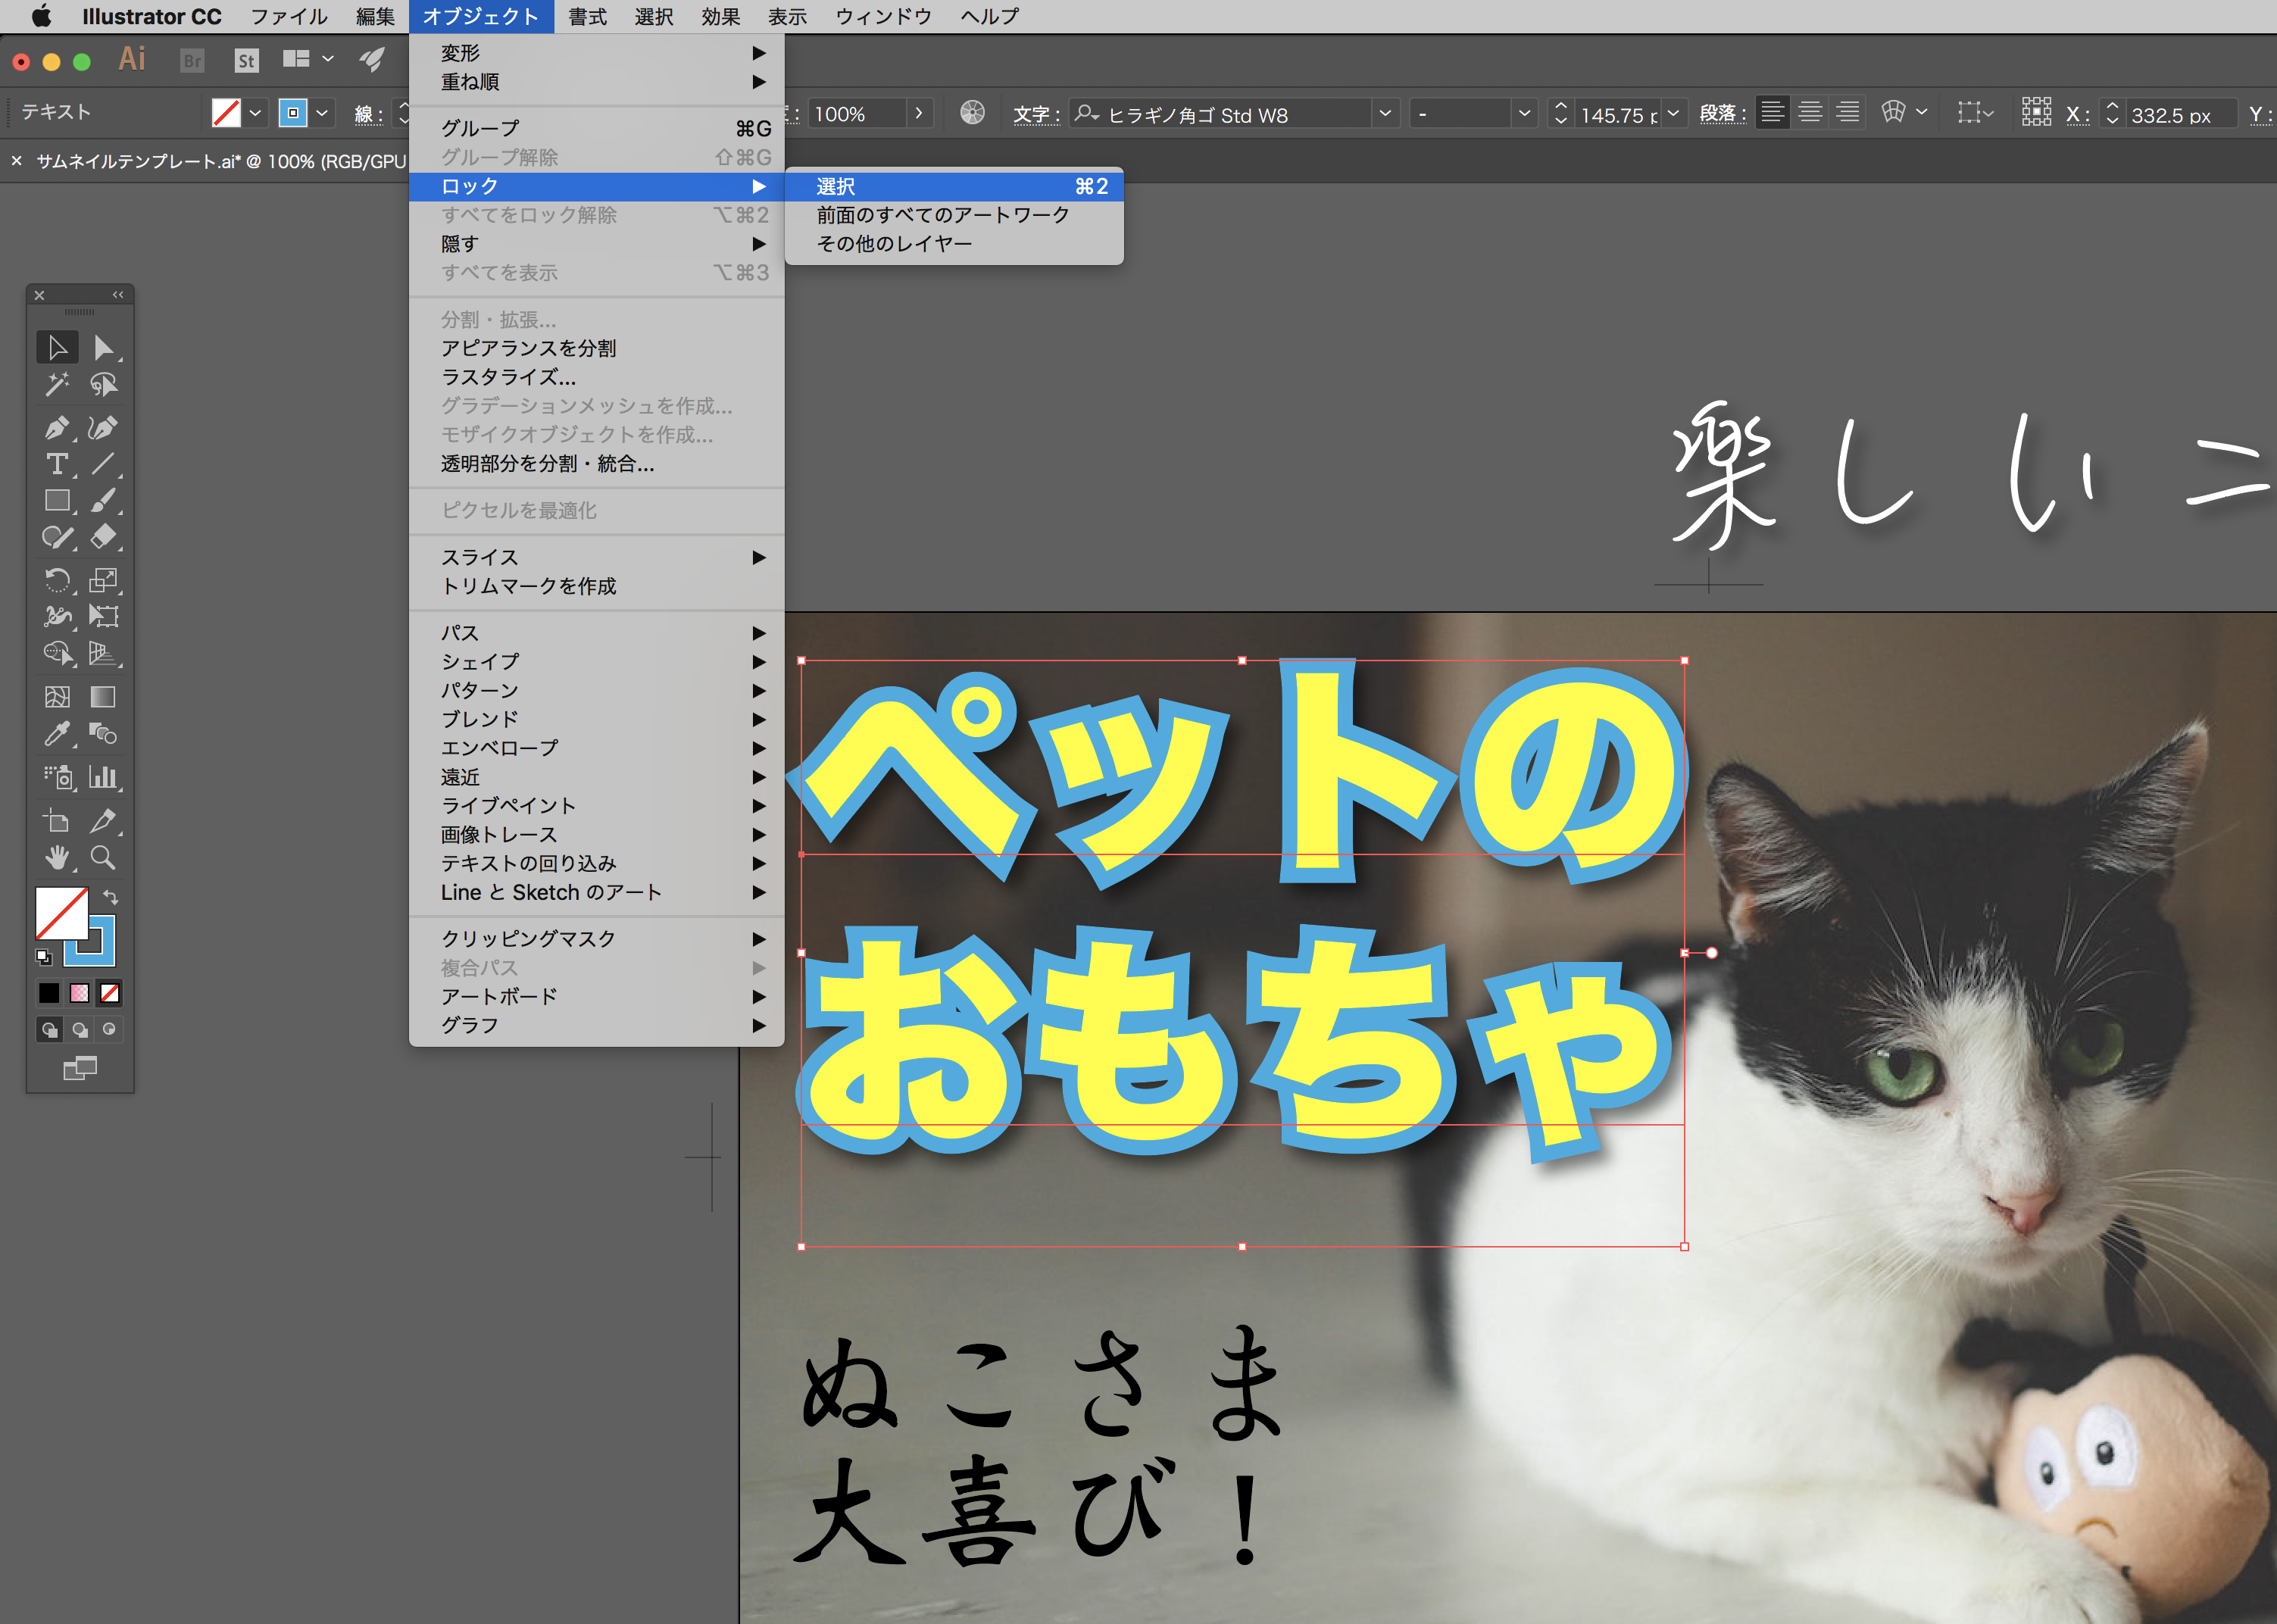Viewport: 2277px width, 1624px height.
Task: Open the ウィンドウ menu
Action: coord(883,17)
